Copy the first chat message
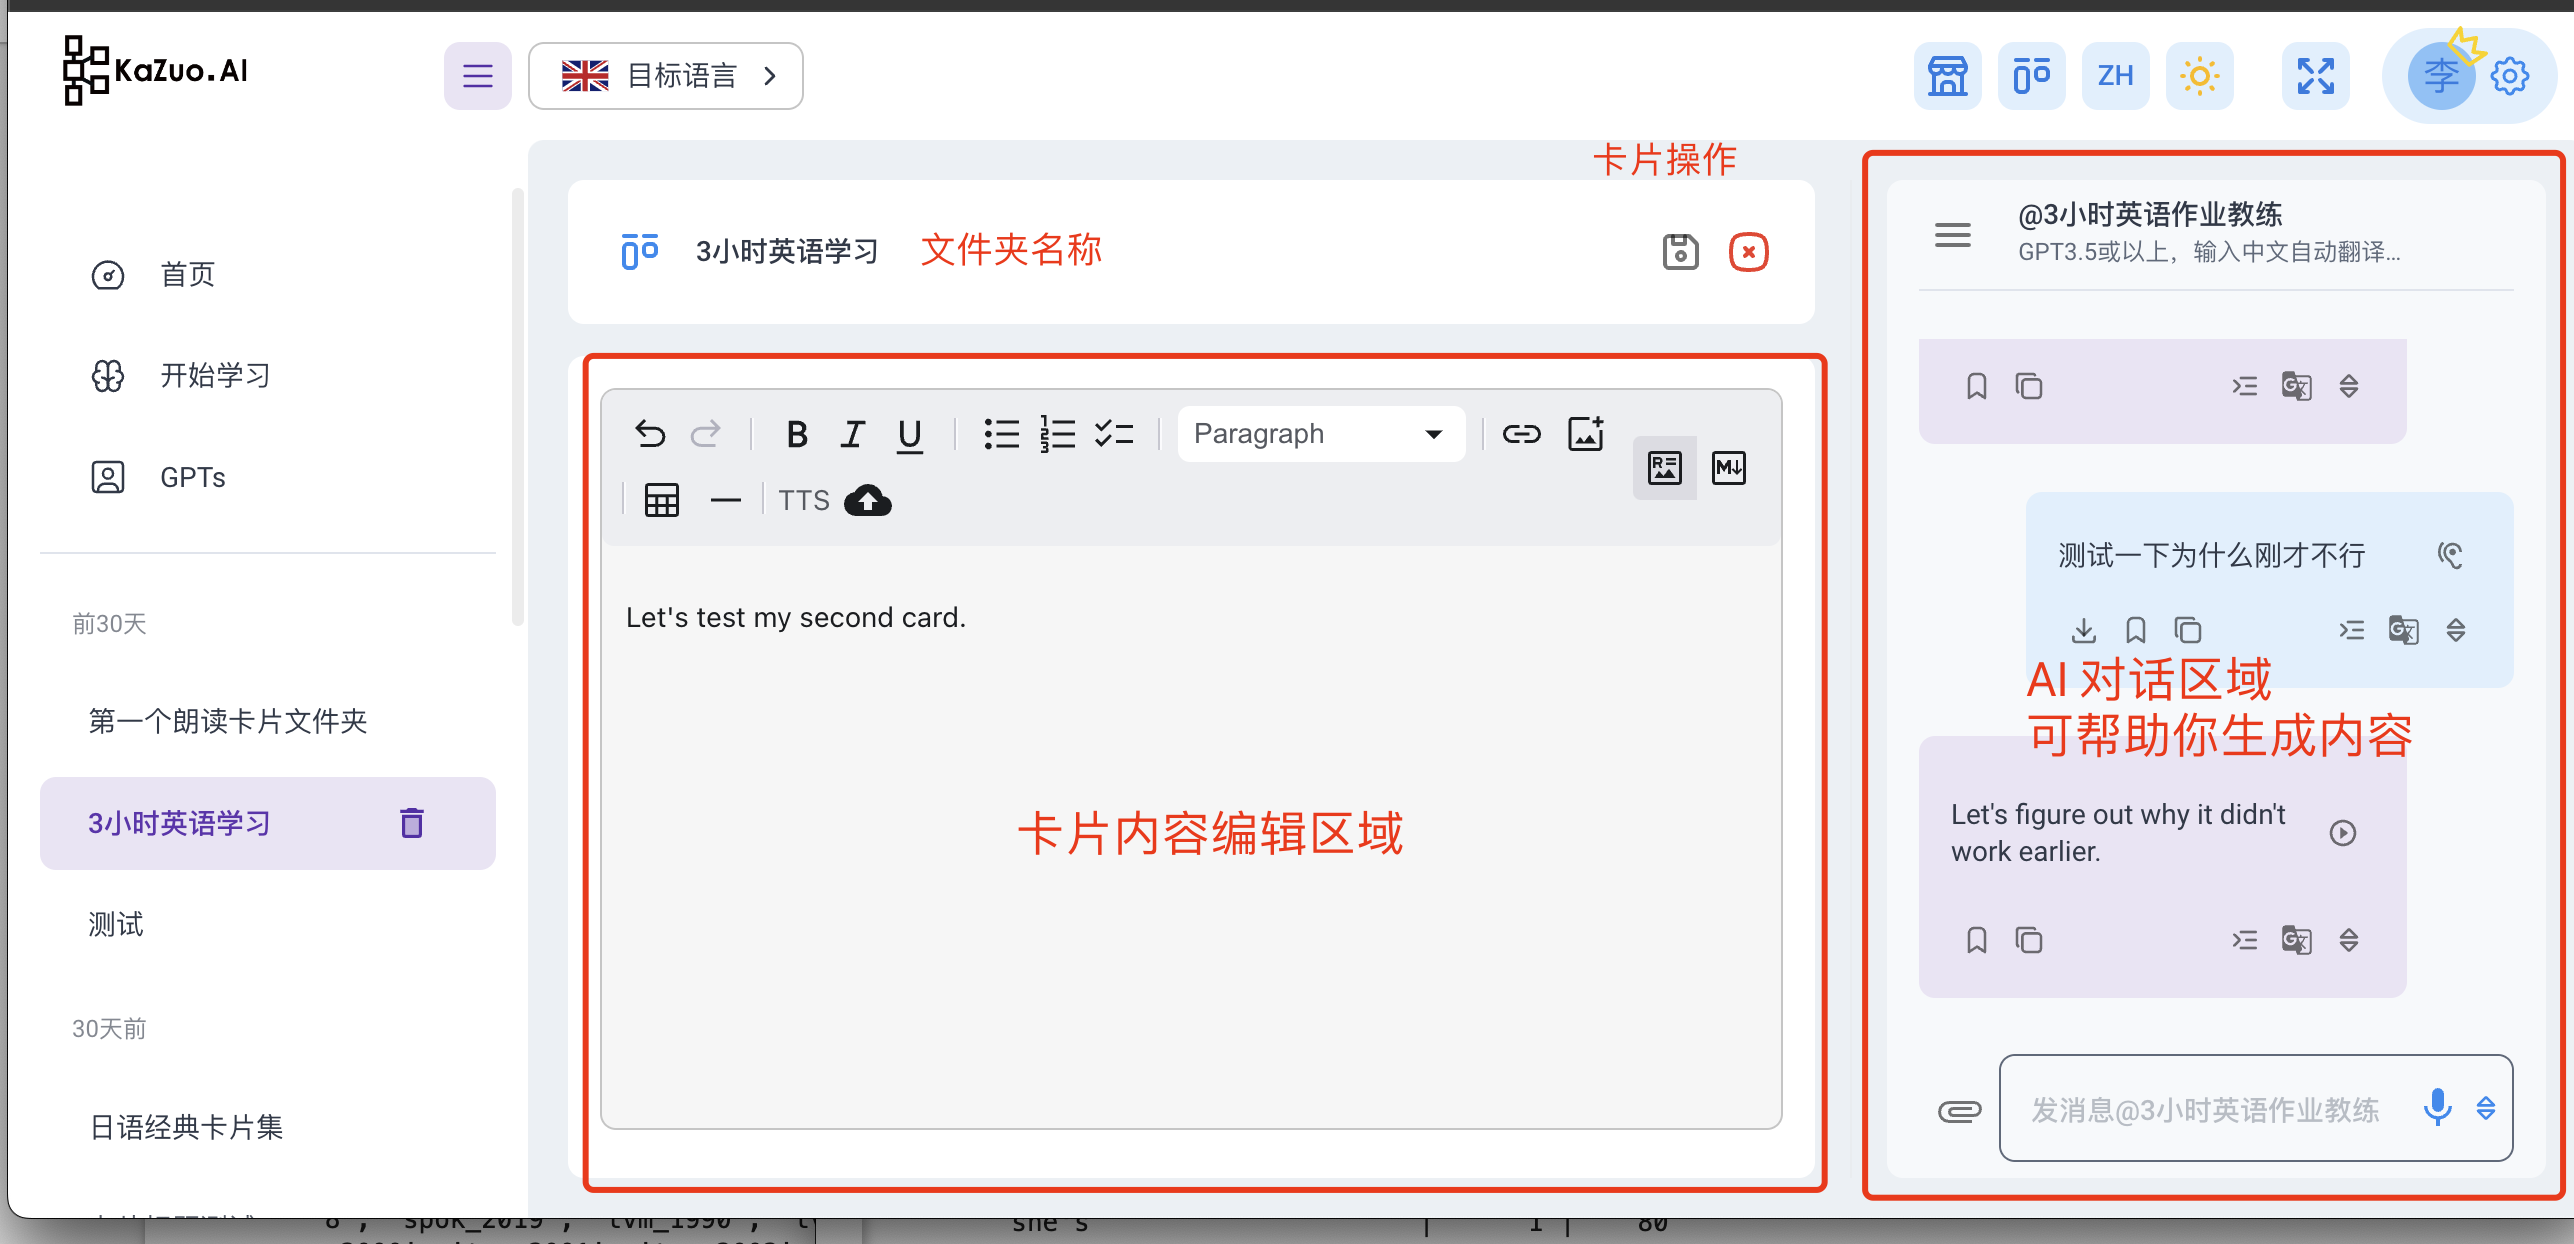2574x1244 pixels. pyautogui.click(x=2028, y=387)
